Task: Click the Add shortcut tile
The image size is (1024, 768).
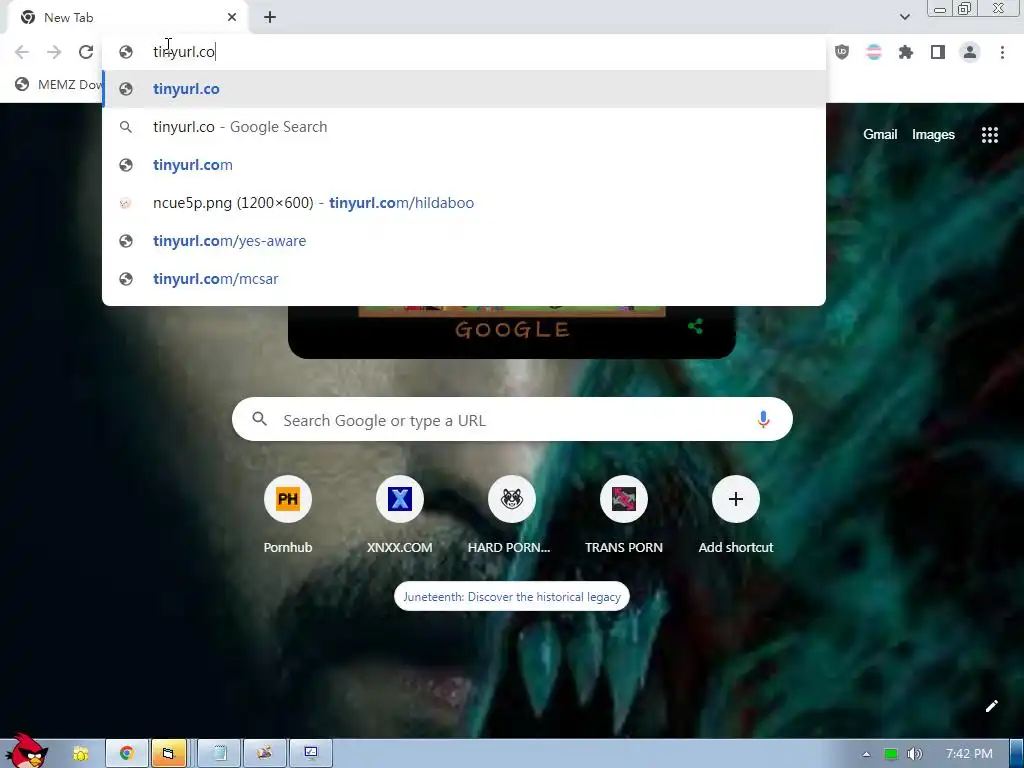Action: click(735, 515)
